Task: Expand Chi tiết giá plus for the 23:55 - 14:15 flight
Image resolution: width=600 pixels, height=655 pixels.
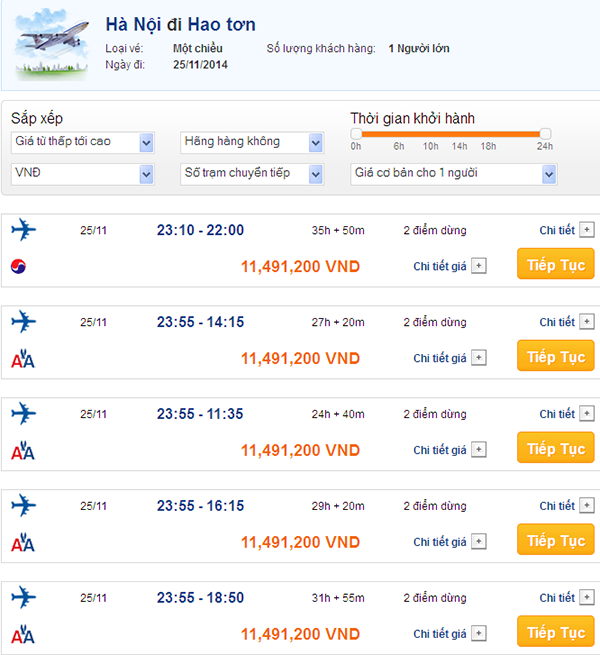Action: (x=479, y=358)
